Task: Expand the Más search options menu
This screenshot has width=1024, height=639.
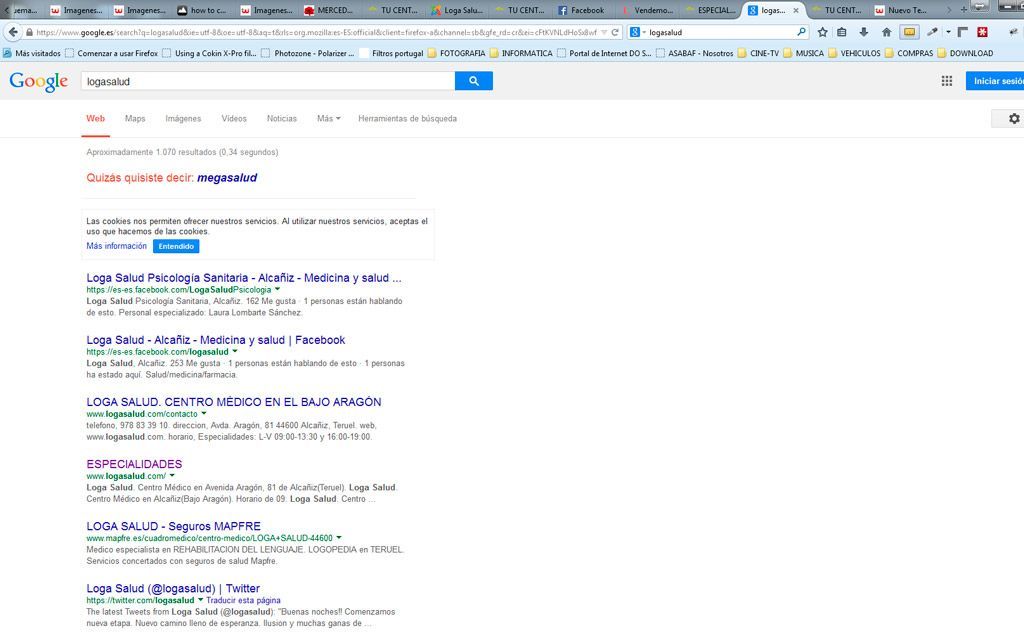Action: point(328,118)
